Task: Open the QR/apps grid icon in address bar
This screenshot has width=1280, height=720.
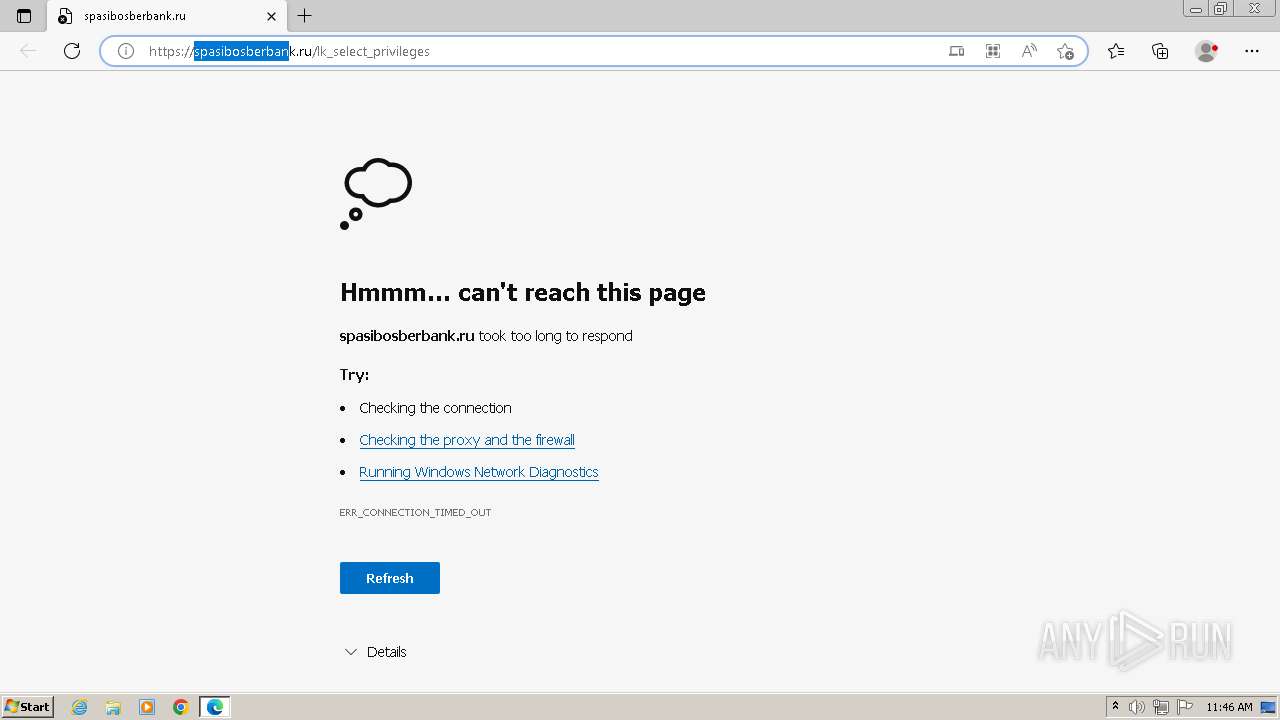Action: pos(993,51)
